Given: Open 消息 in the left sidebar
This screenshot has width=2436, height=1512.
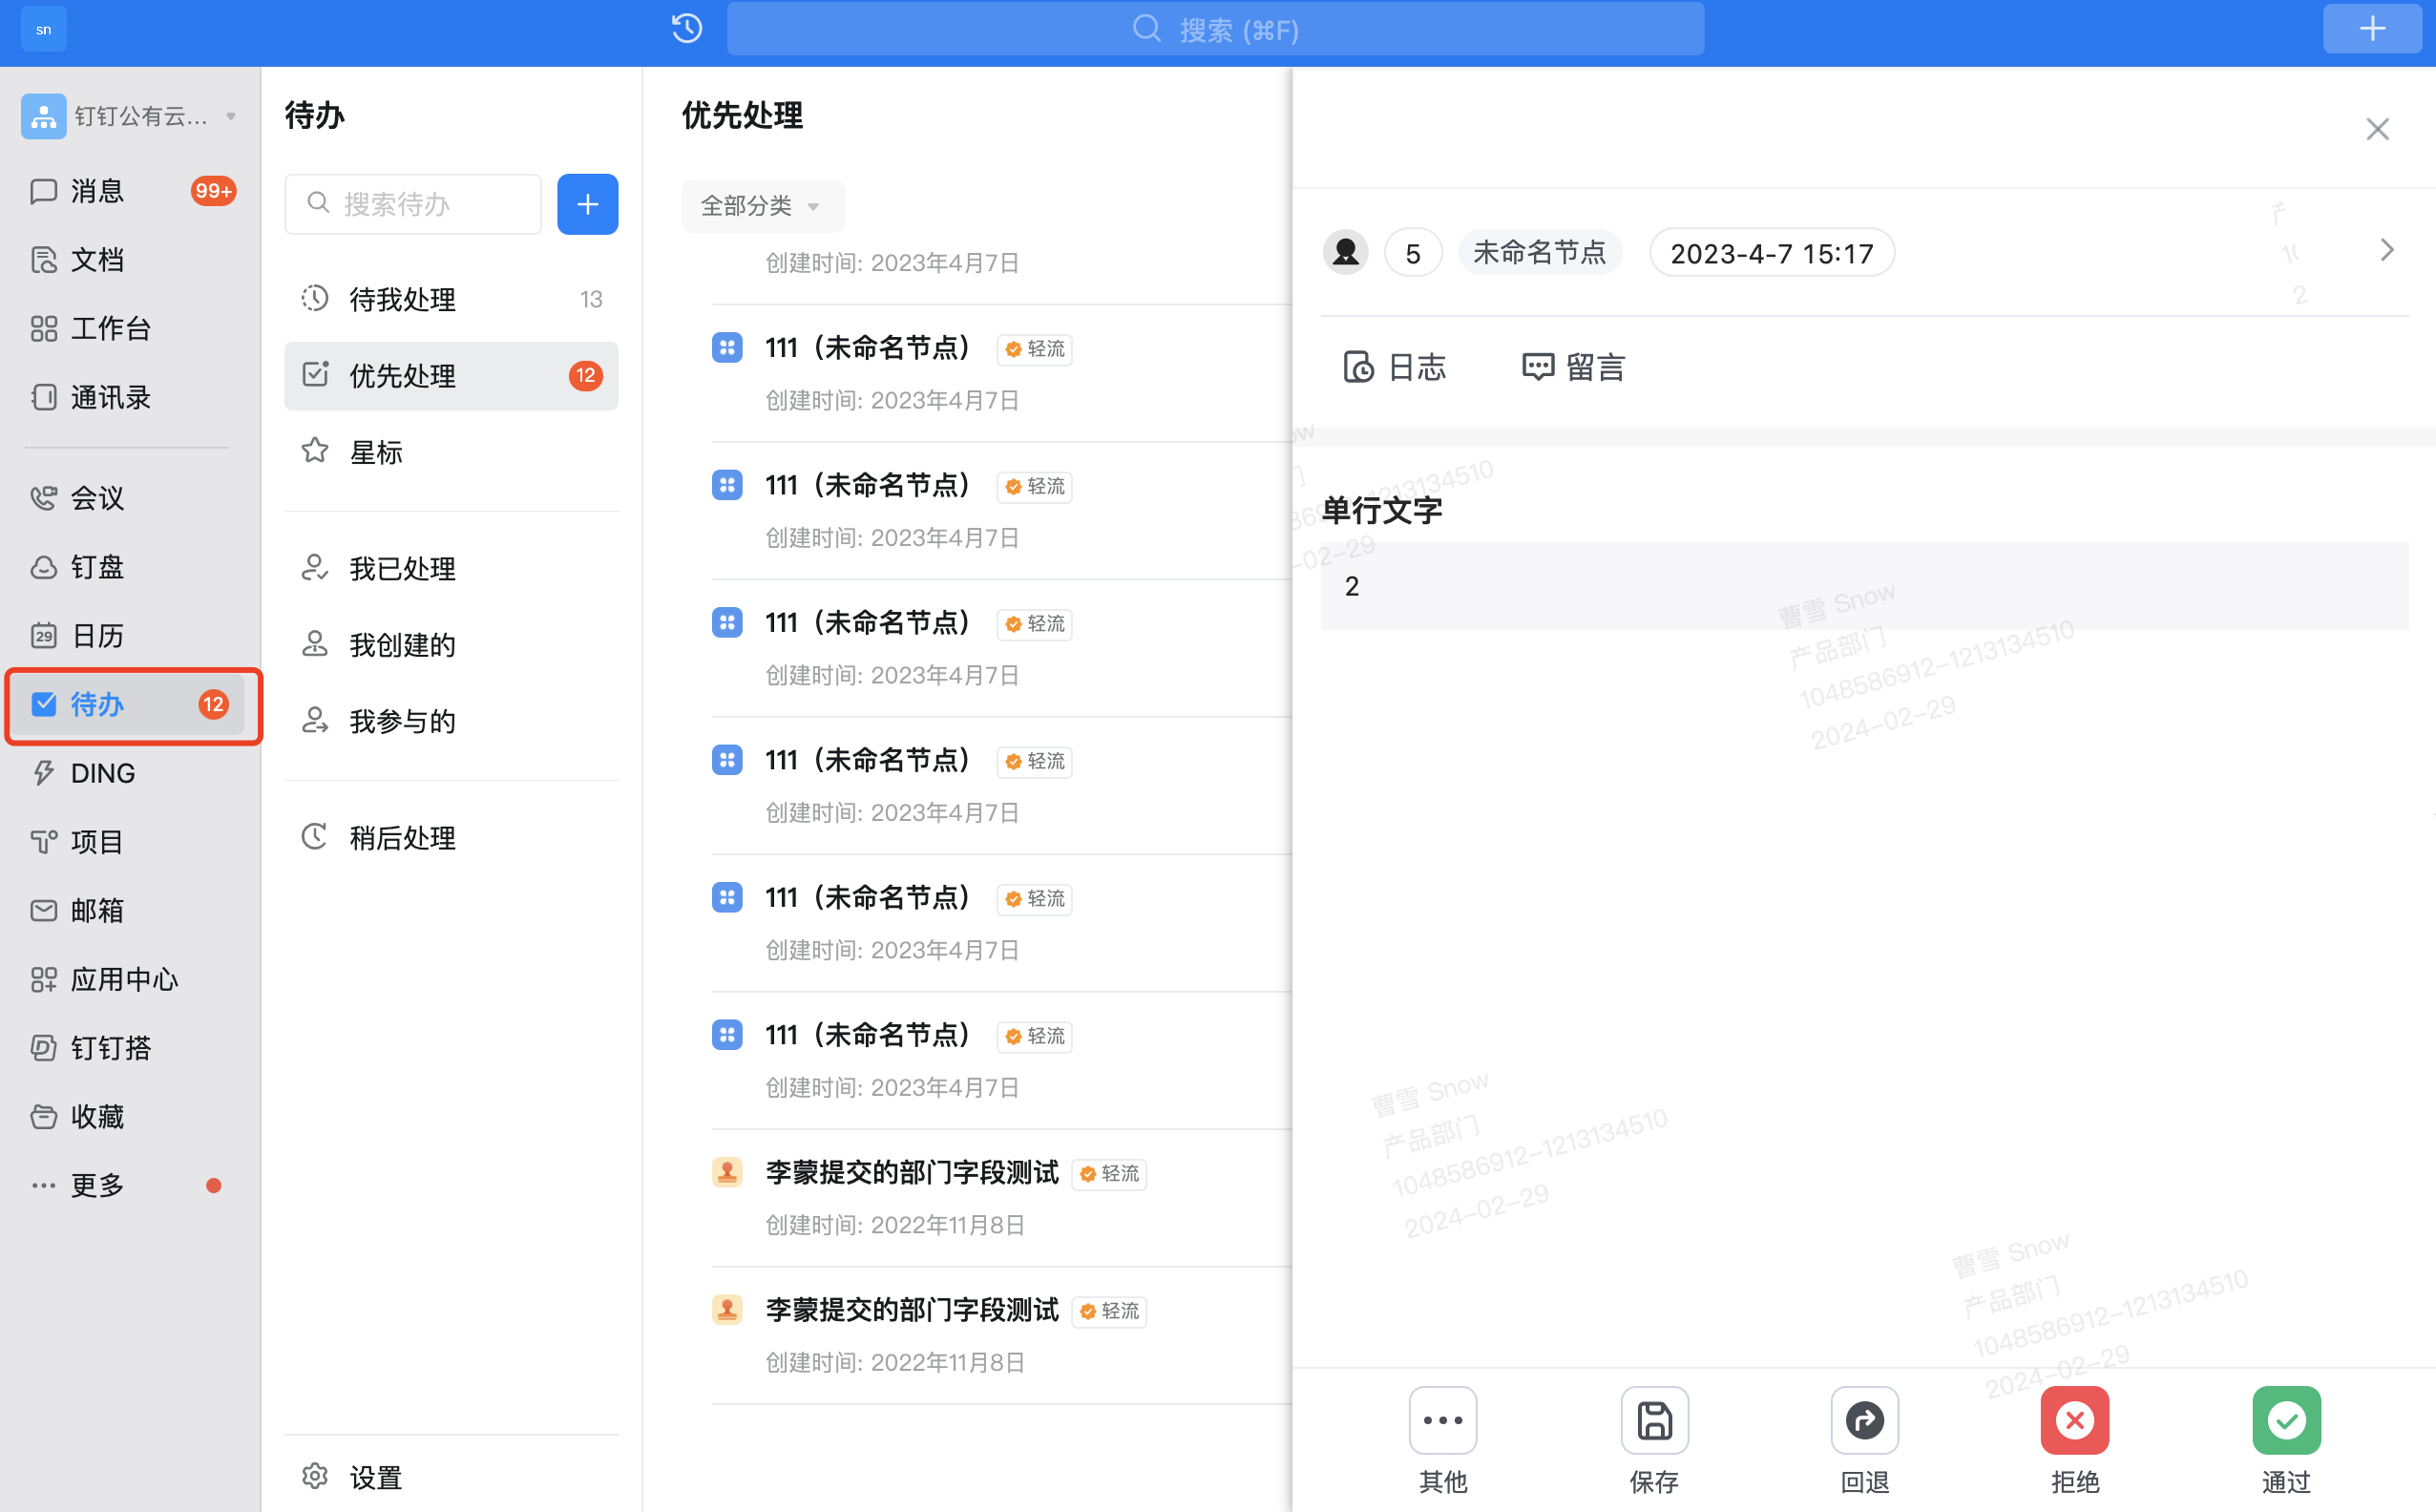Looking at the screenshot, I should [x=130, y=191].
